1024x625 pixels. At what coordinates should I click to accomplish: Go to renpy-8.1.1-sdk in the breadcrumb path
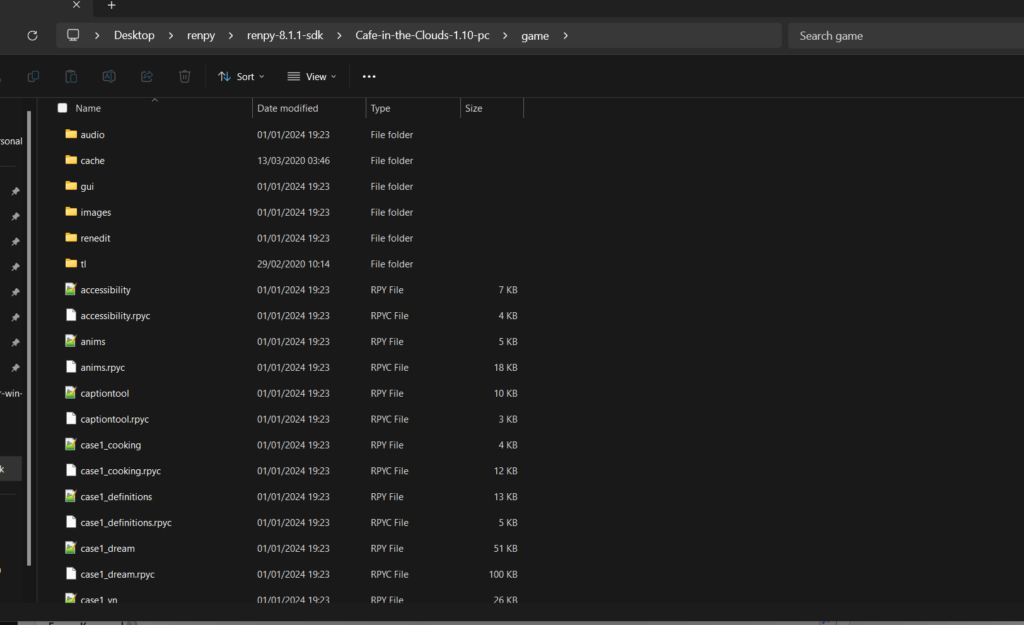[285, 35]
